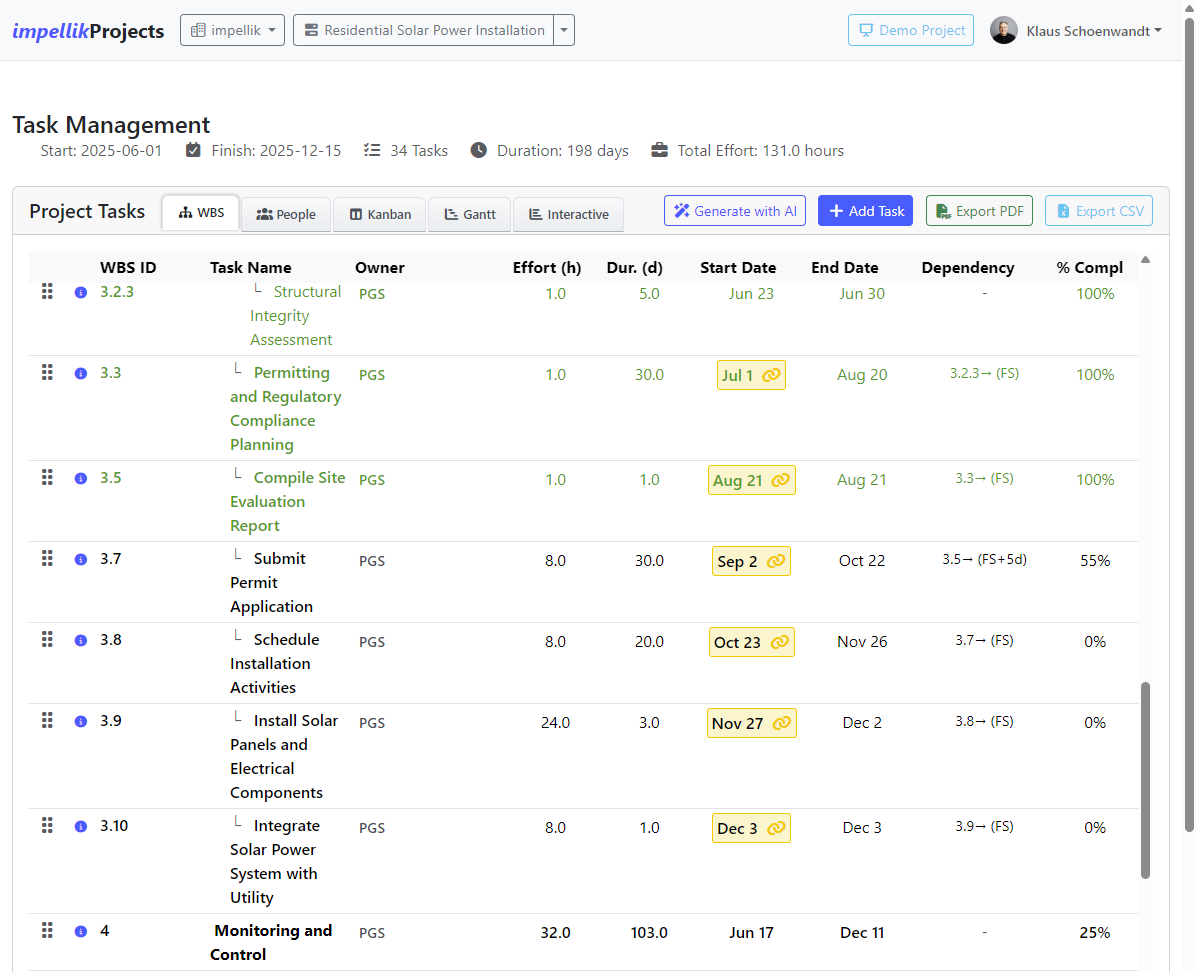The height and width of the screenshot is (972, 1196).
Task: Click the impellikProjects logo
Action: 88,31
